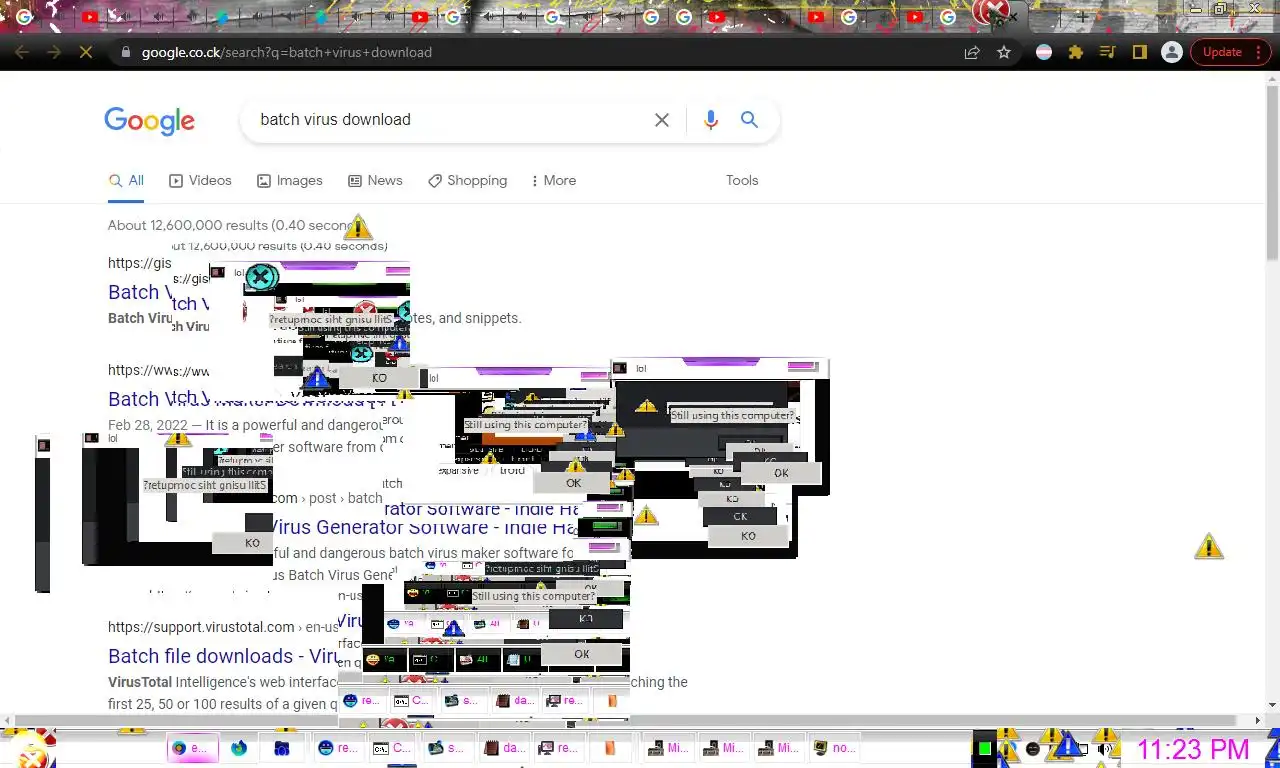Open the Extensions puzzle-piece menu

coord(1076,52)
